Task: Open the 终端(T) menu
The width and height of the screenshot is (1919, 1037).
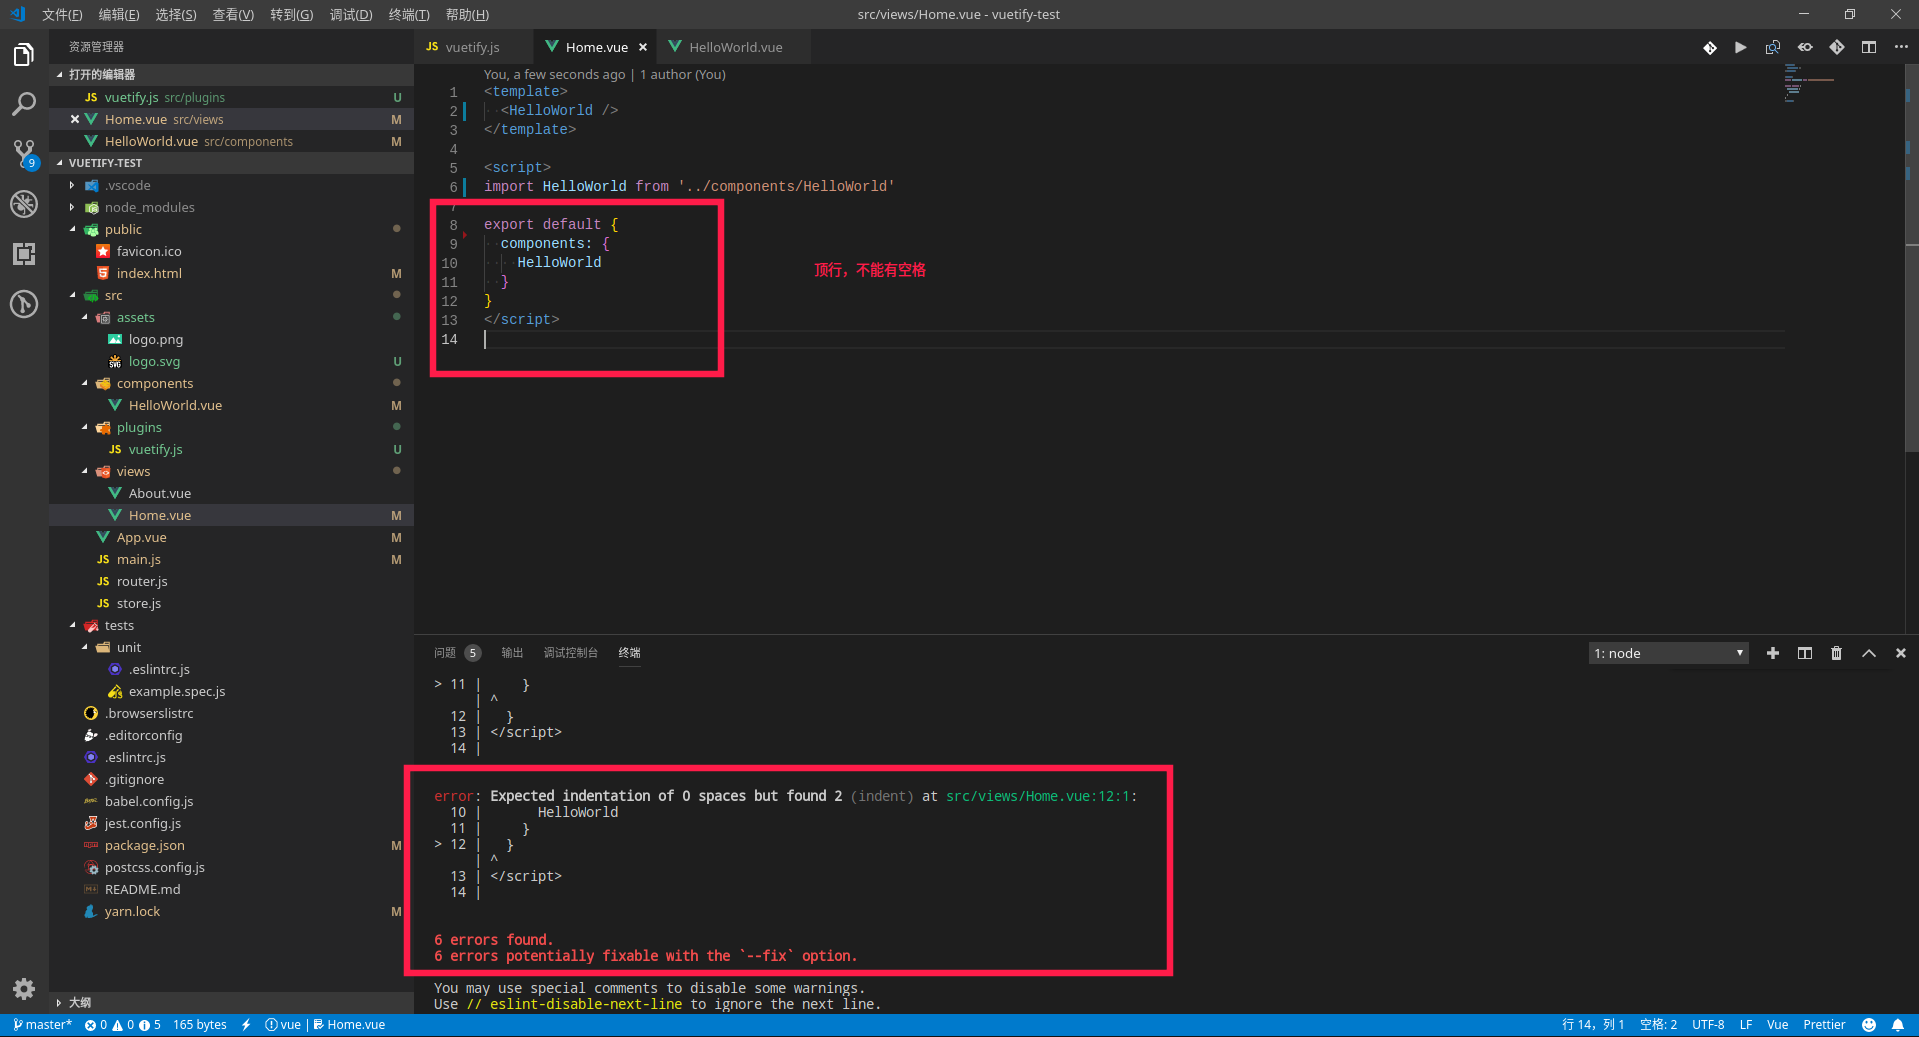Action: coord(409,14)
